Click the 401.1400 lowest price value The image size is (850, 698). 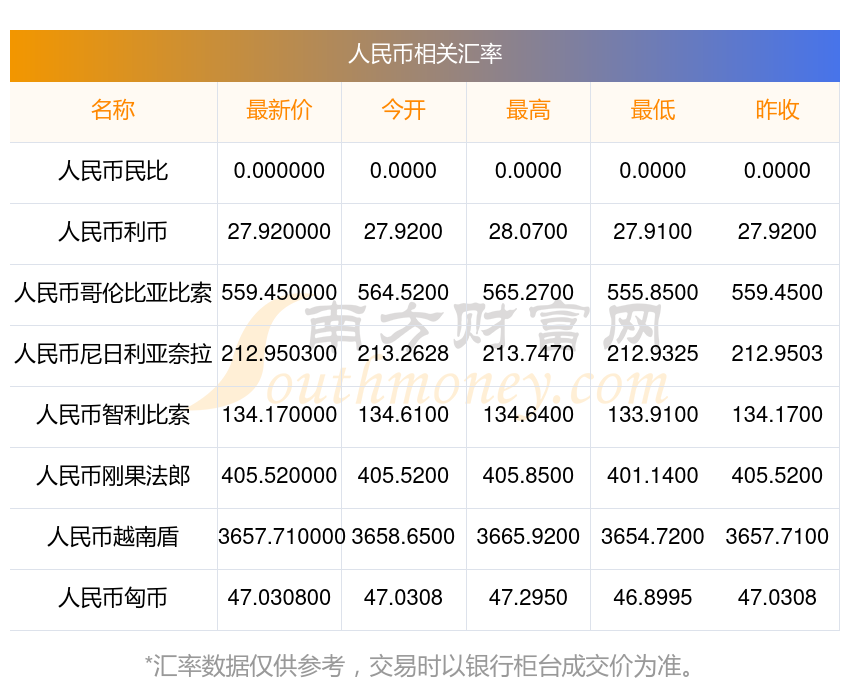point(653,476)
